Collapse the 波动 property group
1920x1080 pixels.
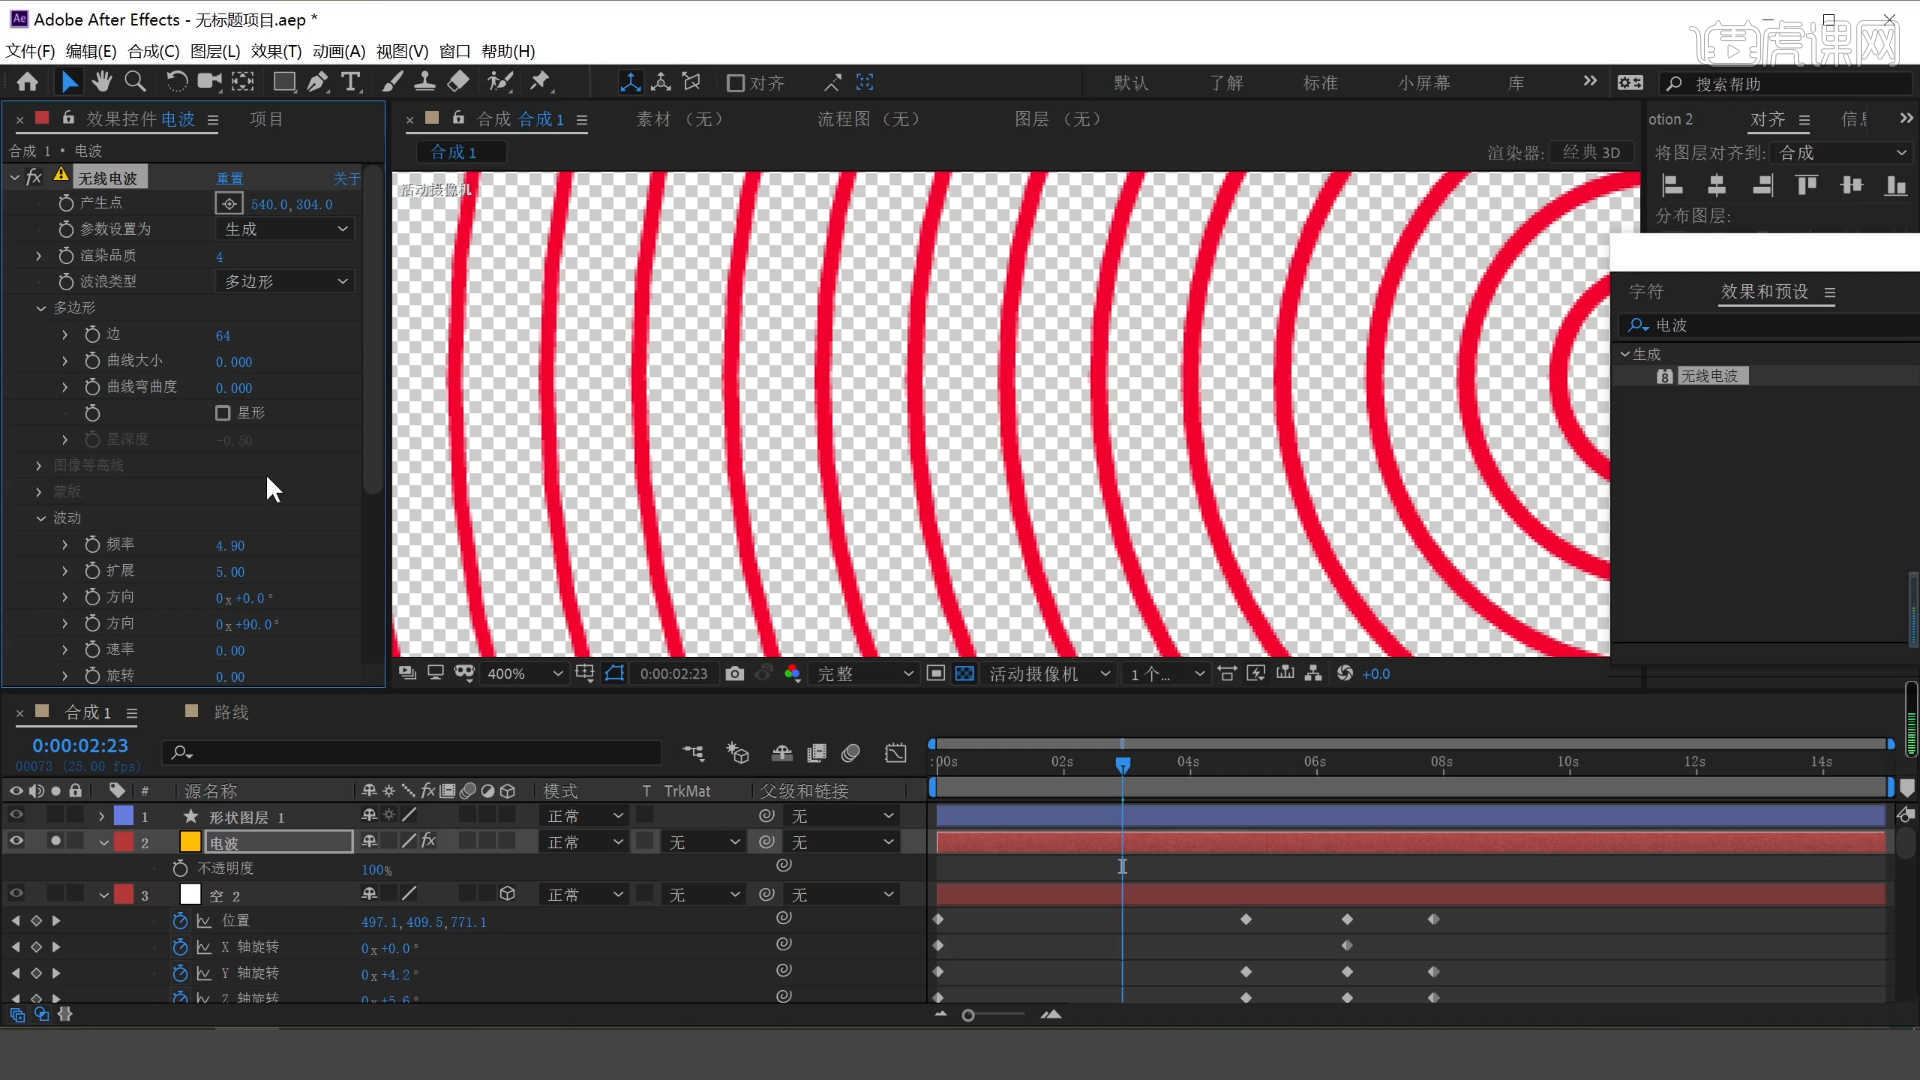[41, 518]
